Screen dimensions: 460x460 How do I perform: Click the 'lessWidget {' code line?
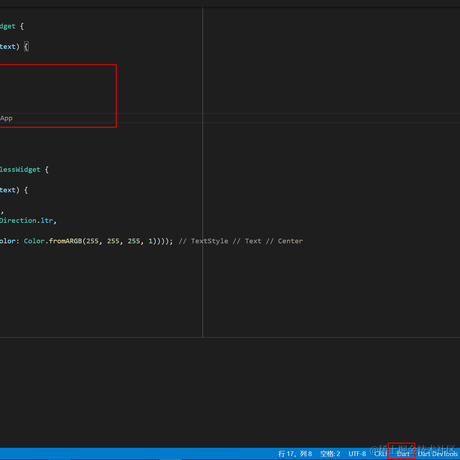(24, 170)
